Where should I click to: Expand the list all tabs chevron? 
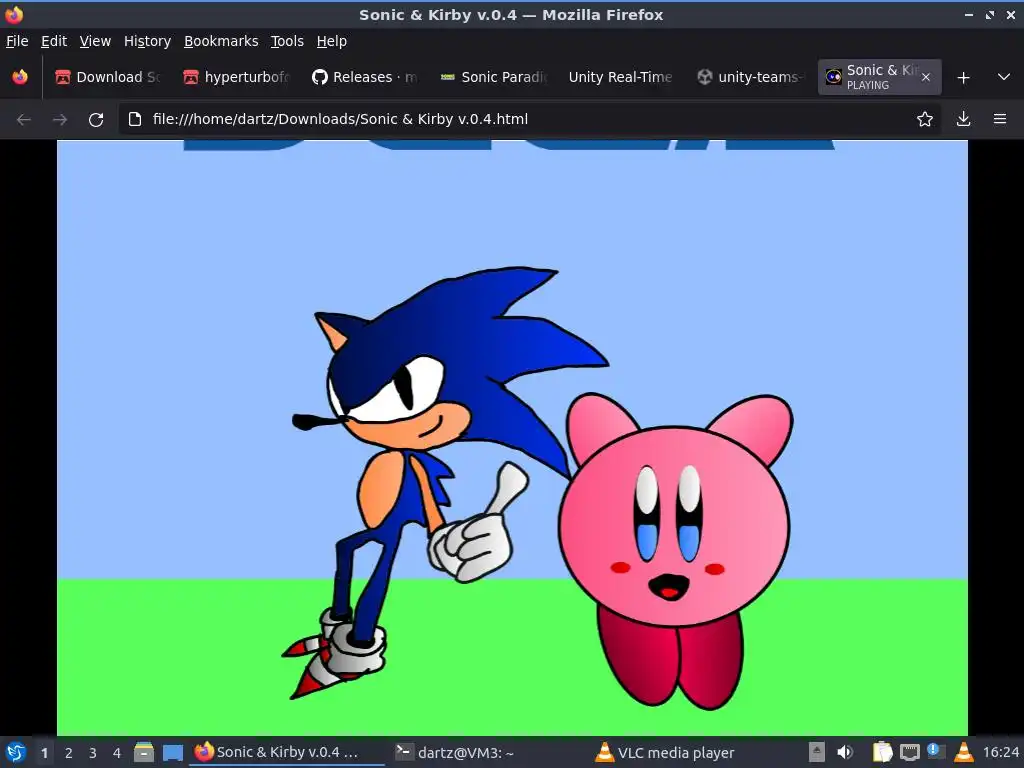tap(1004, 77)
